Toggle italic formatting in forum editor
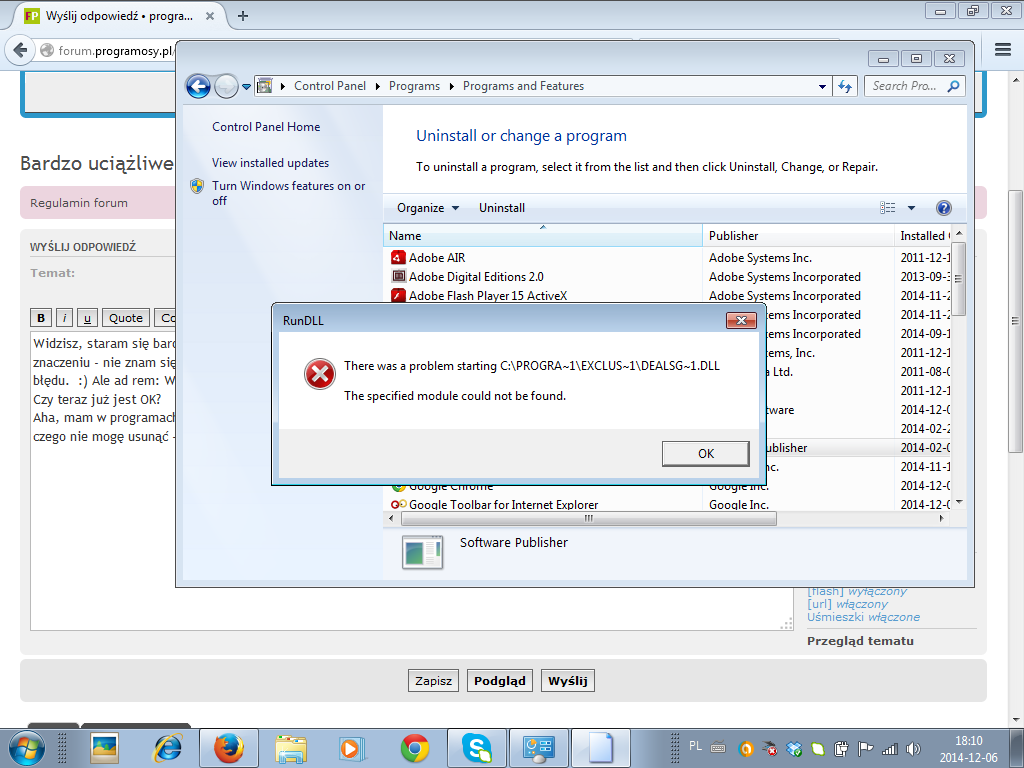 (x=64, y=318)
